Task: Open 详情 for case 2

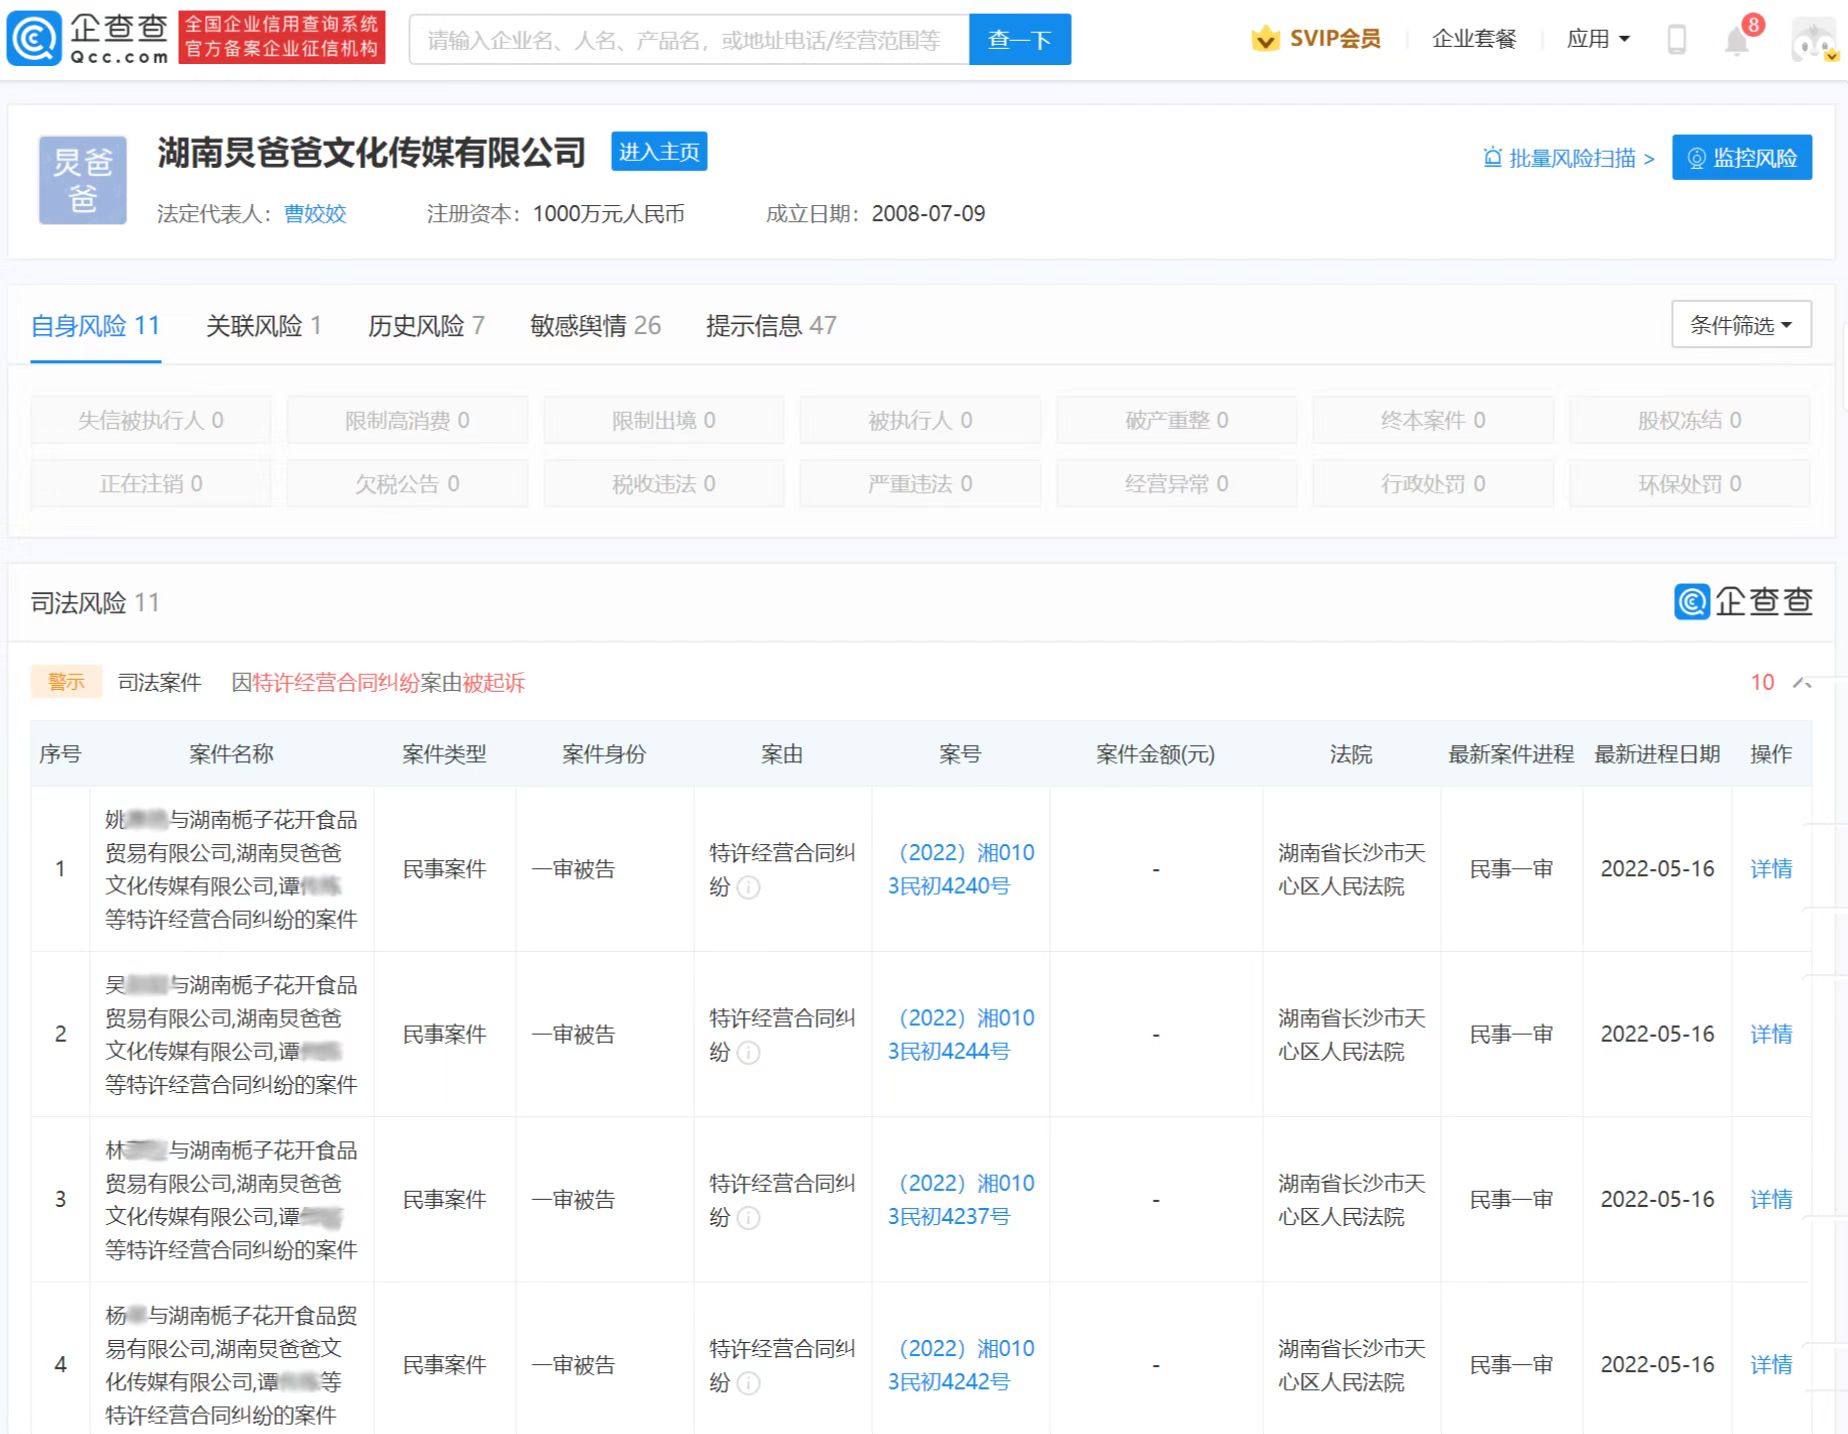Action: tap(1770, 1034)
